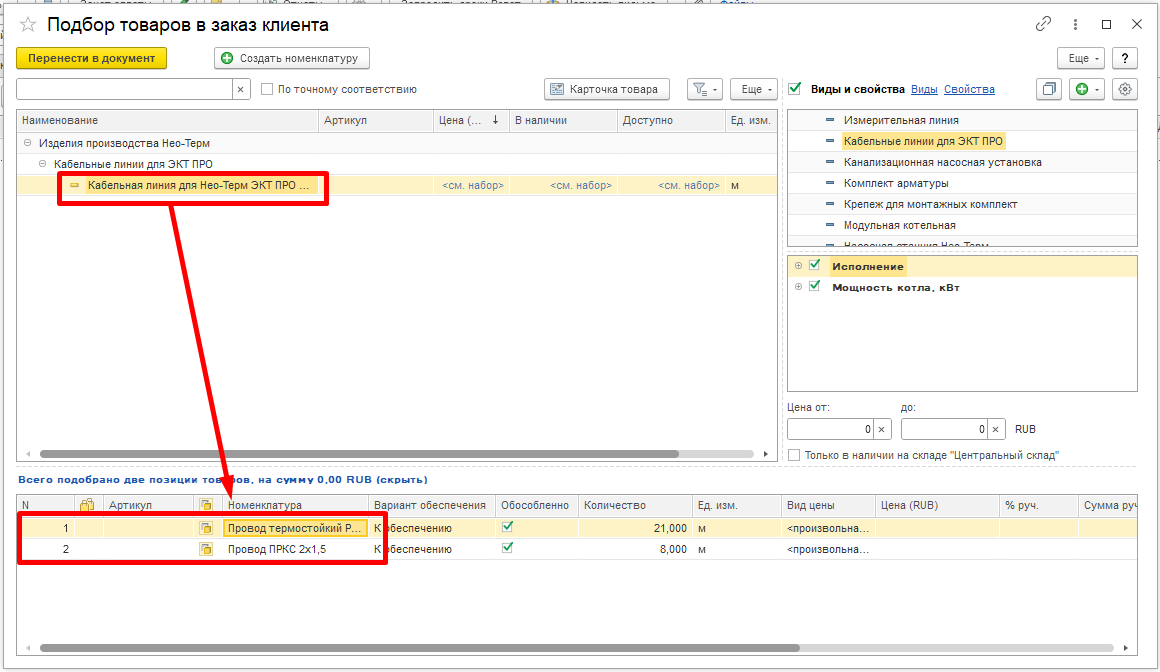Follow the 'Свойства' link
Screen dimensions: 1160x672
969,90
